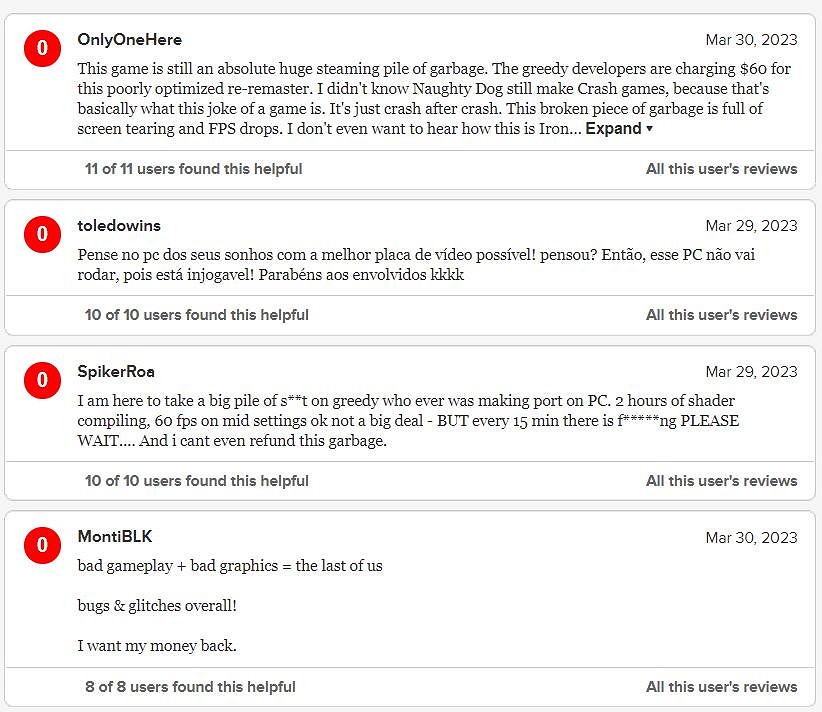Image resolution: width=822 pixels, height=712 pixels.
Task: View all reviews by toledowins
Action: tap(721, 315)
